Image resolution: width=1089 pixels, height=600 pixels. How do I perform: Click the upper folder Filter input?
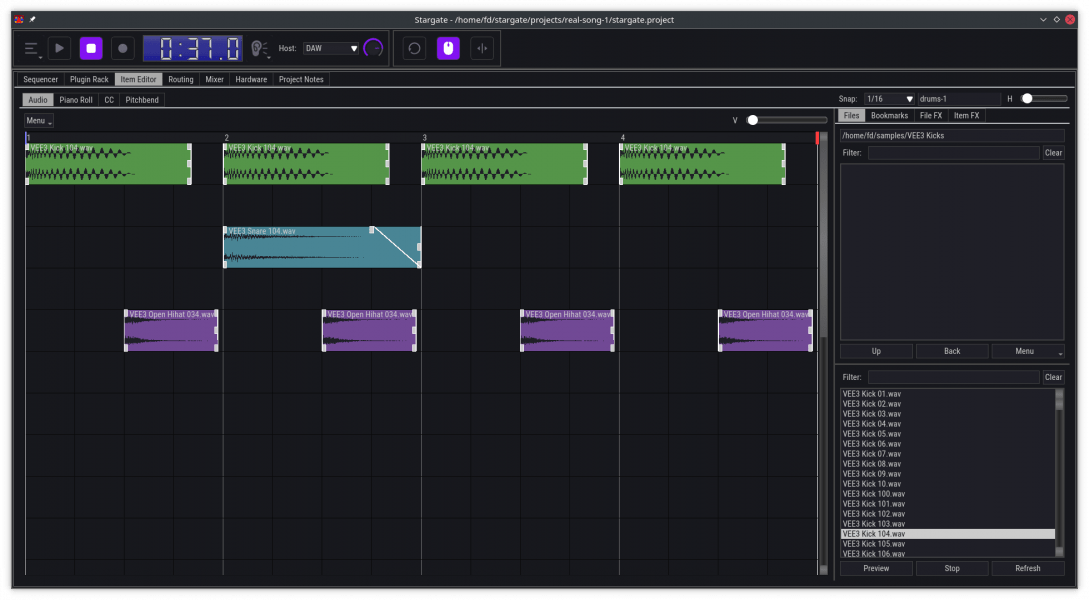[x=953, y=153]
